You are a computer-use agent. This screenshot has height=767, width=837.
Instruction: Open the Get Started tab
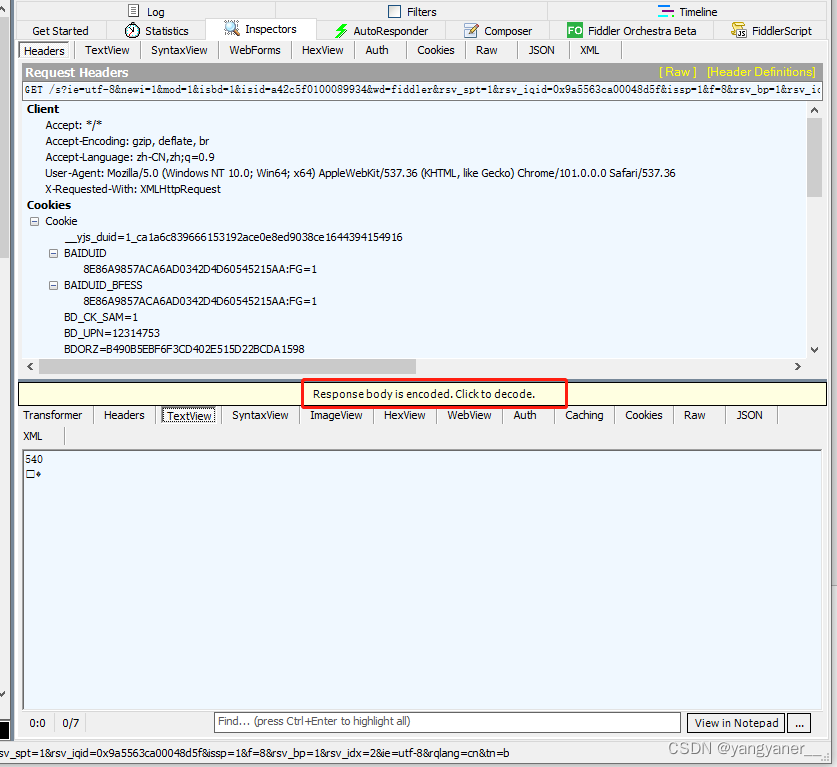pos(60,31)
